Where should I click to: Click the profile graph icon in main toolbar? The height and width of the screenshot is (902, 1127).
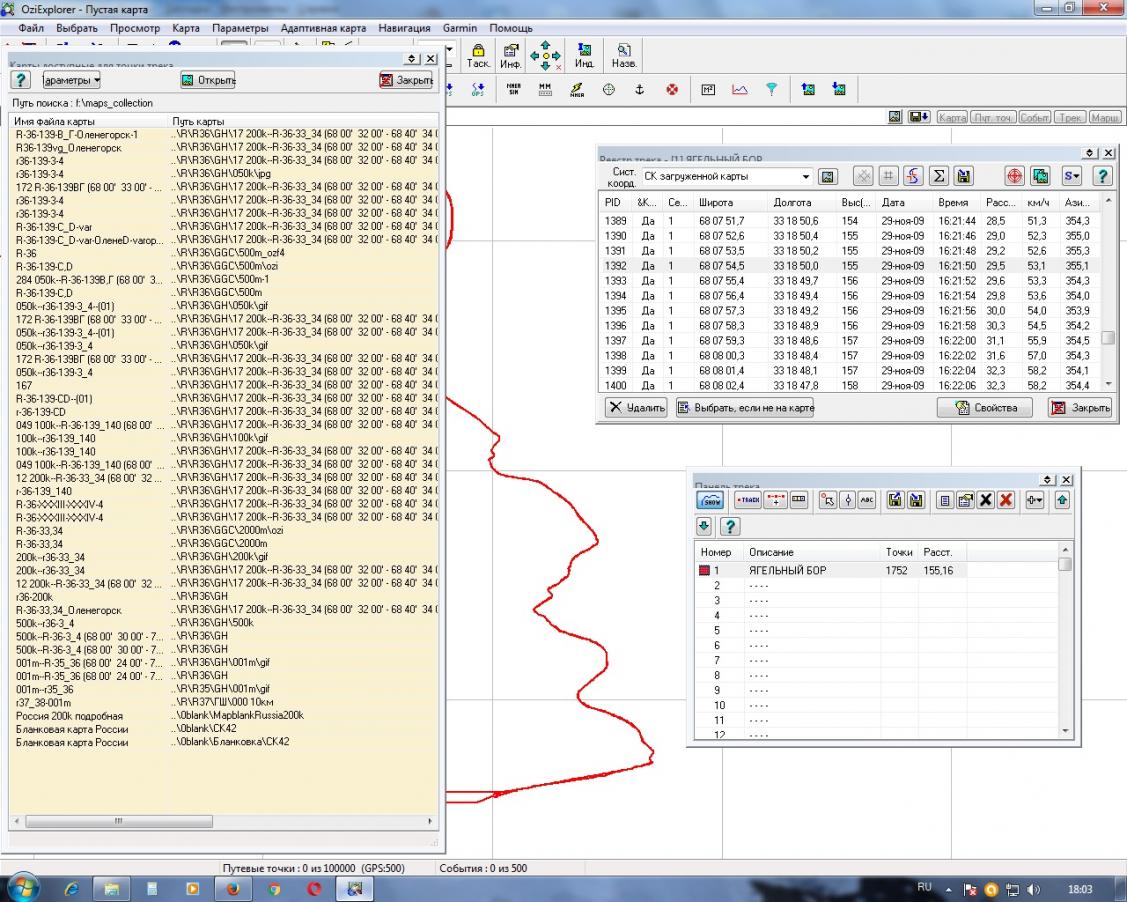tap(739, 89)
